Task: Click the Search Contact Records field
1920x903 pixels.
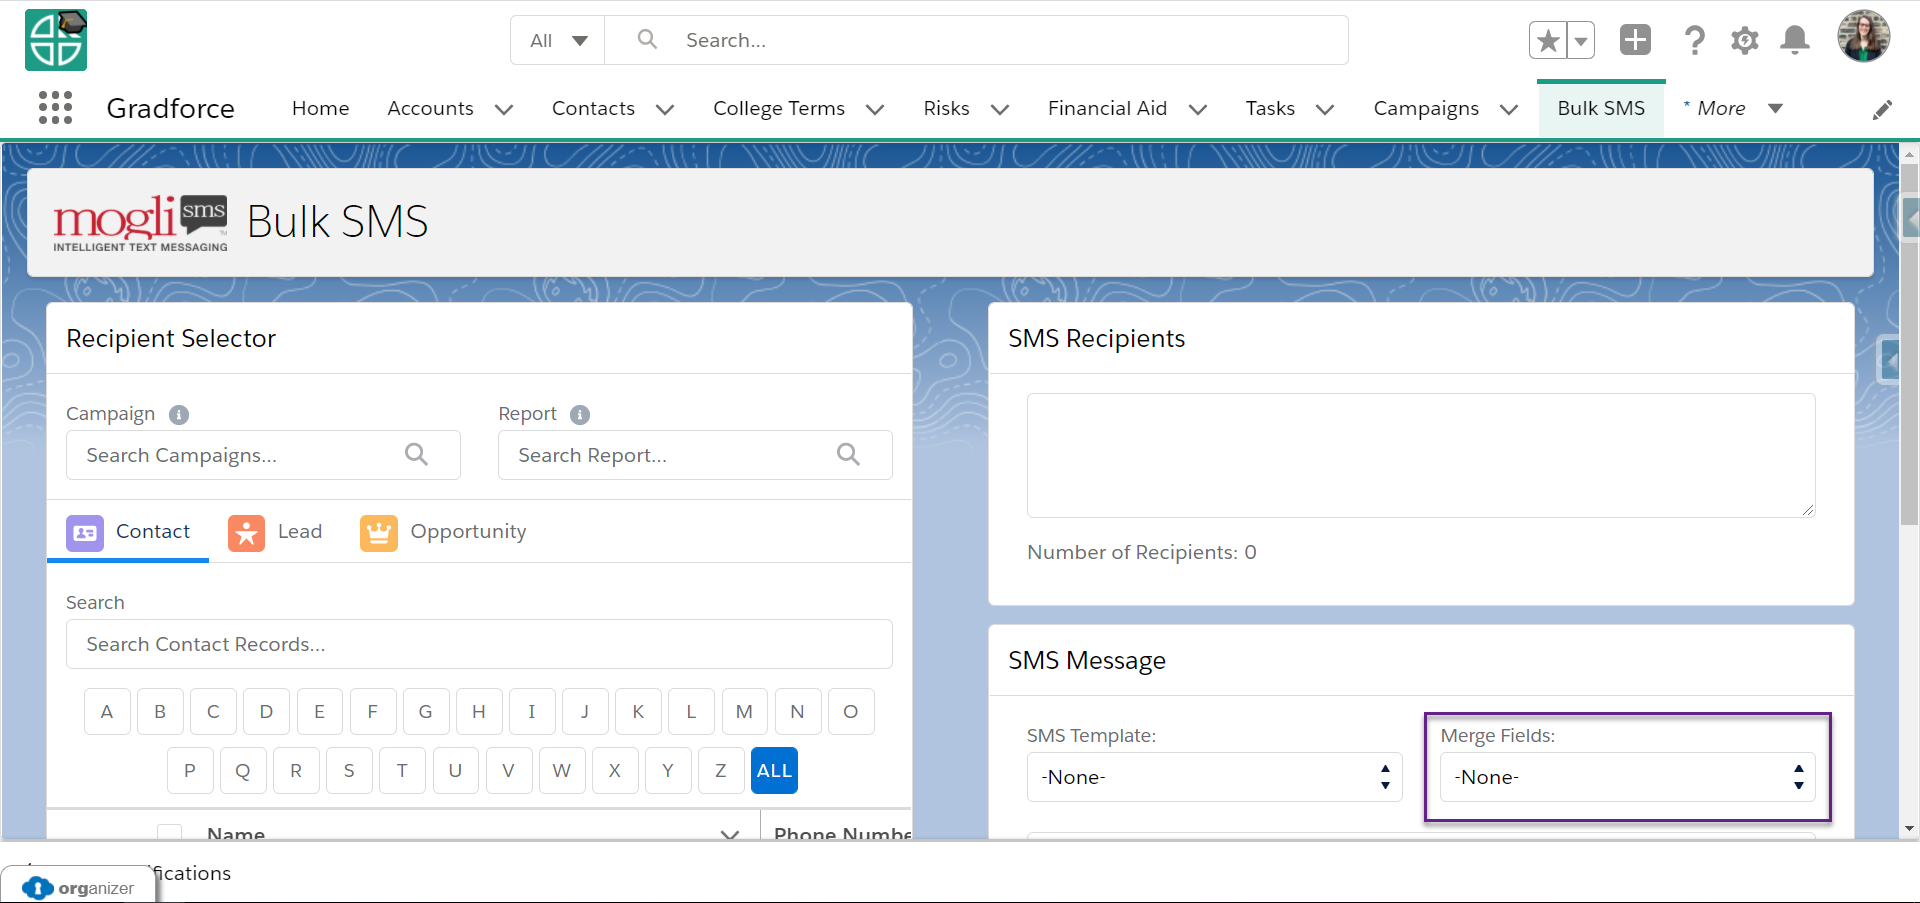Action: [479, 644]
